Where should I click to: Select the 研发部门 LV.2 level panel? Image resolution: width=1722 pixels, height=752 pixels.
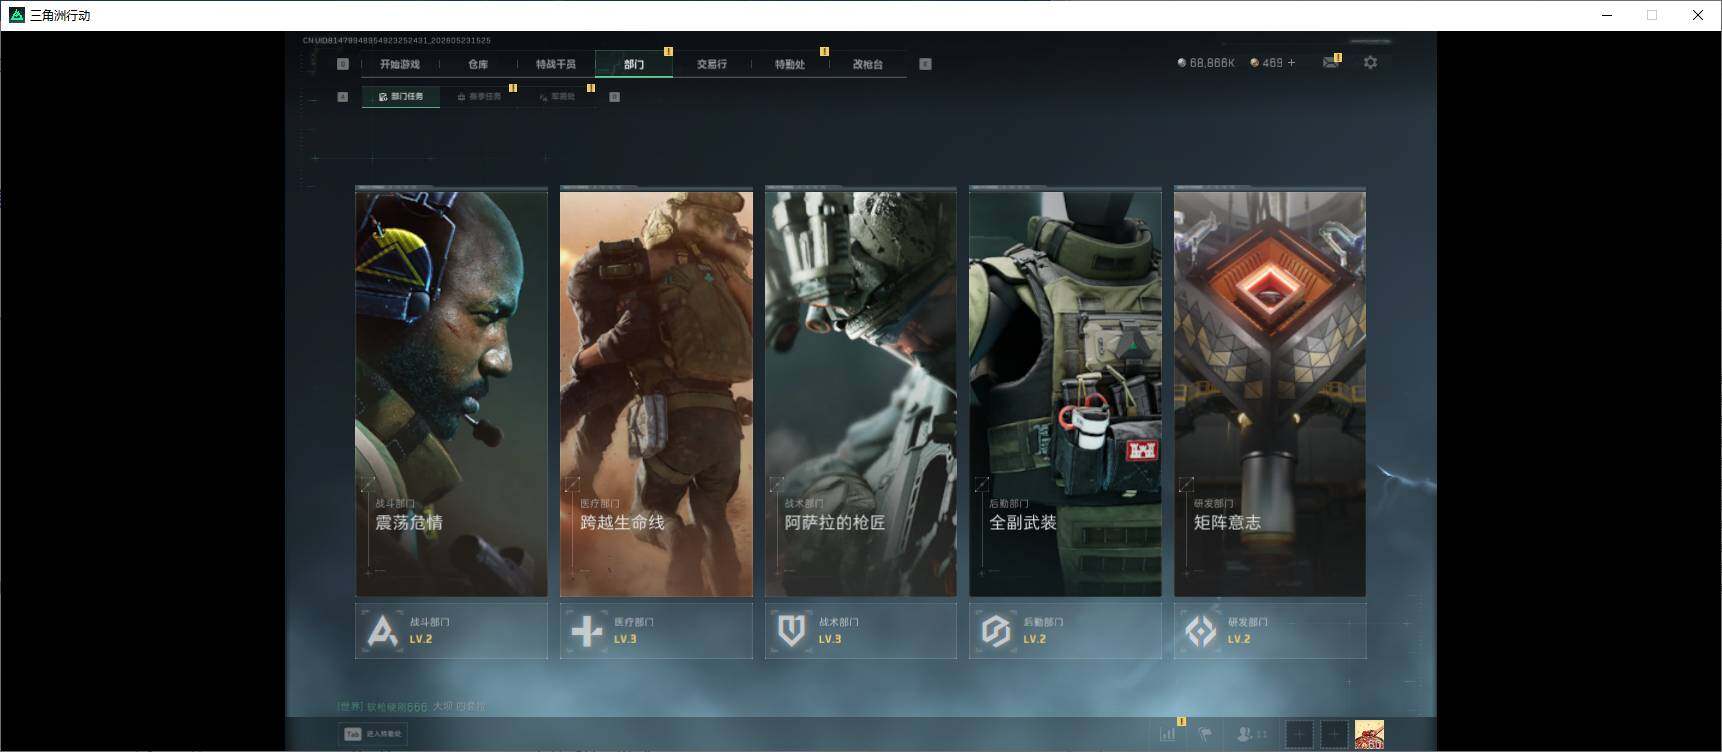point(1270,630)
